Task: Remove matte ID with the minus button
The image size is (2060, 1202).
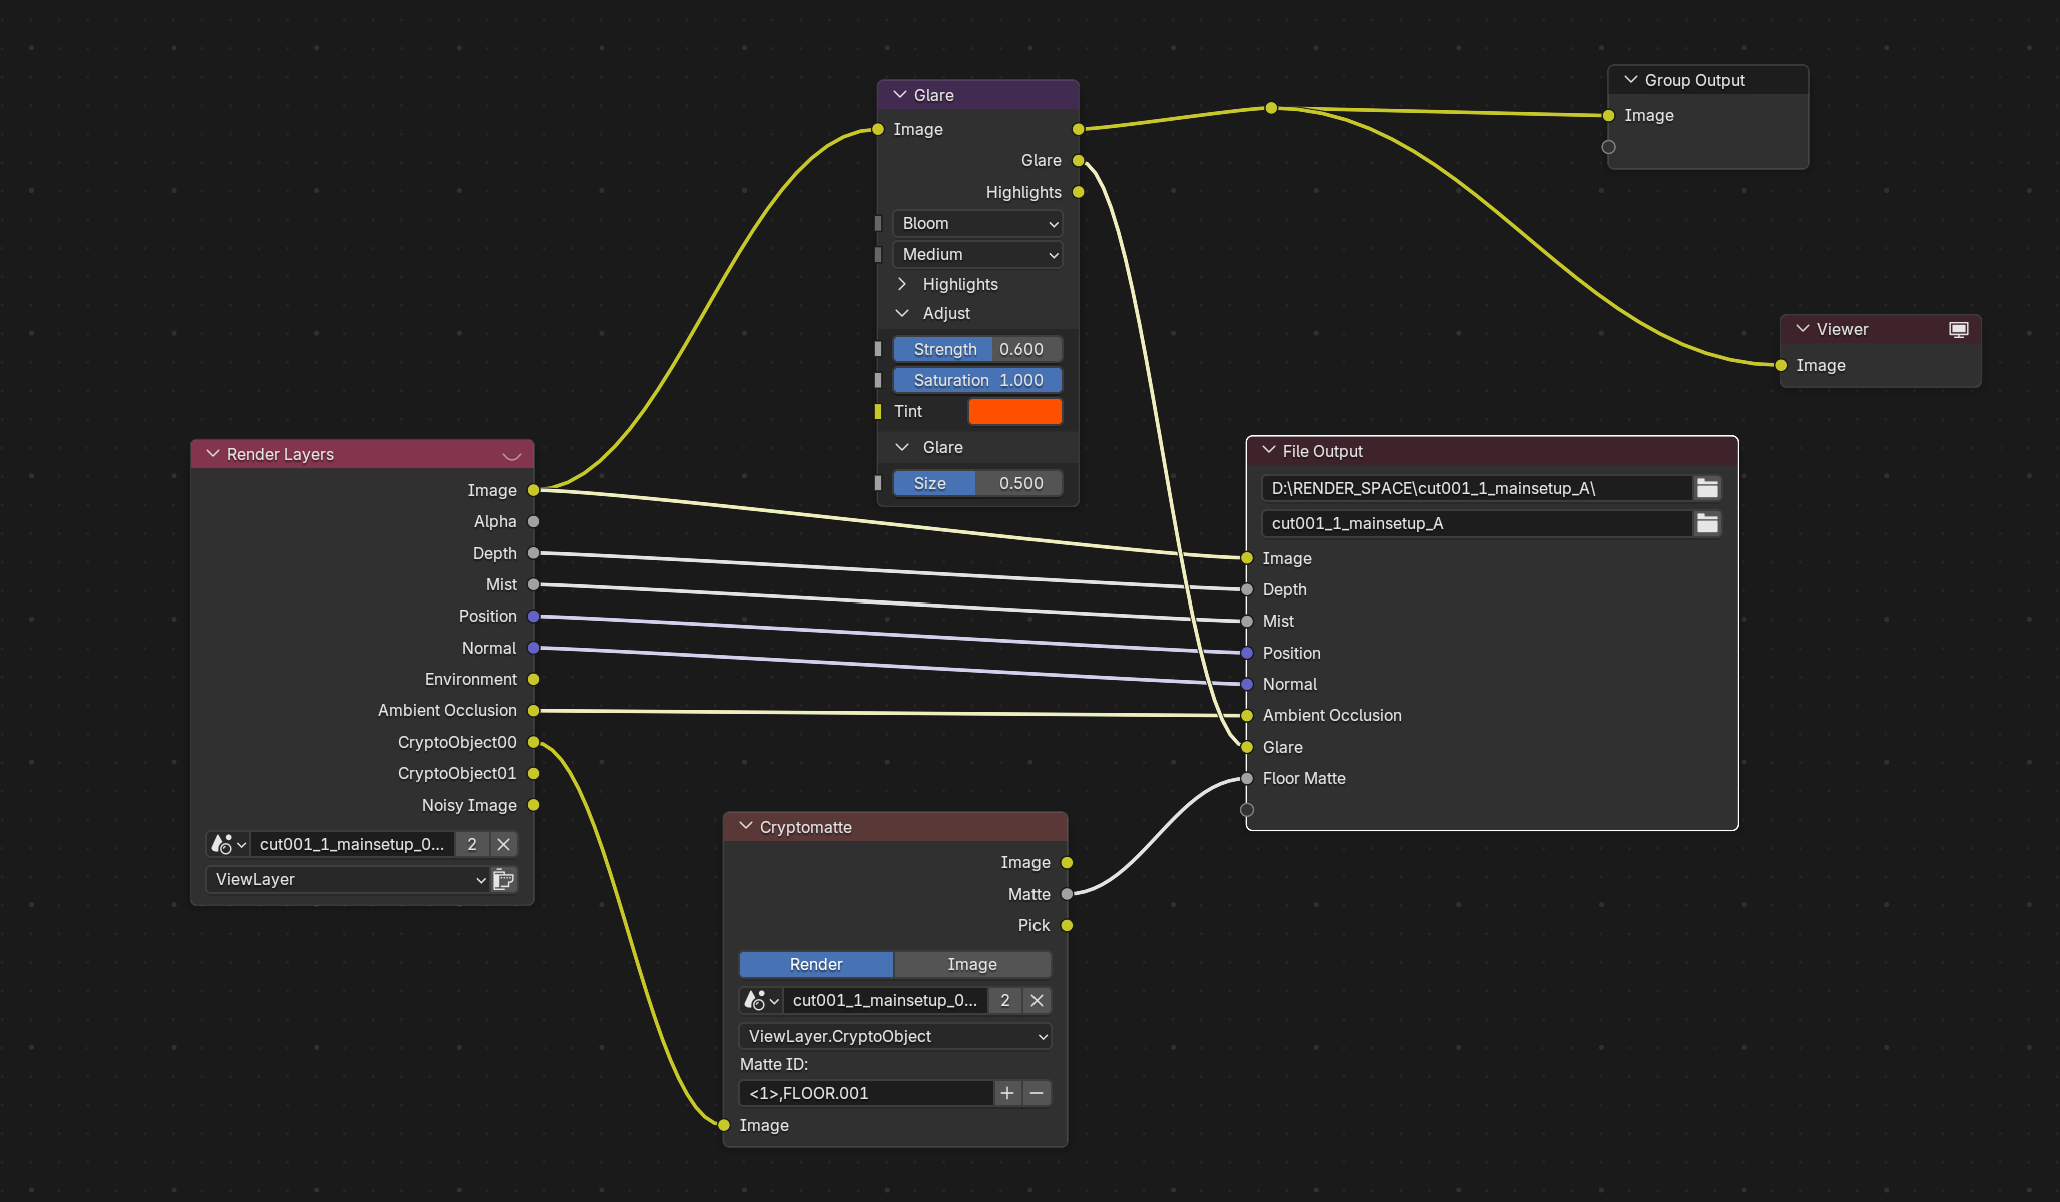Action: tap(1037, 1093)
